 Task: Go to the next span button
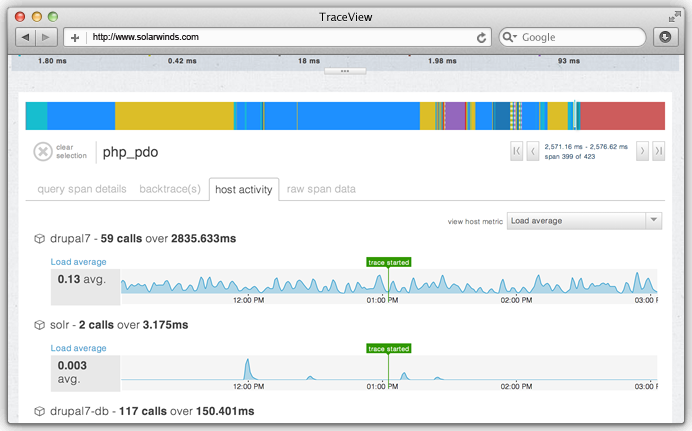tap(642, 151)
